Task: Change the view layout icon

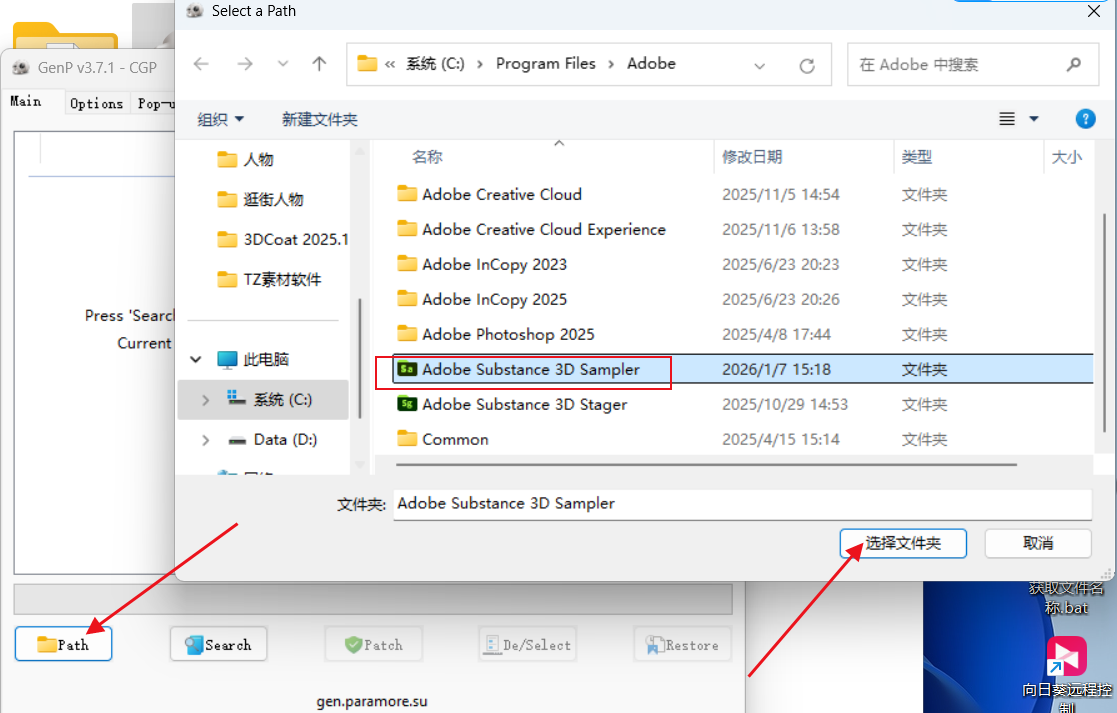Action: [1007, 119]
